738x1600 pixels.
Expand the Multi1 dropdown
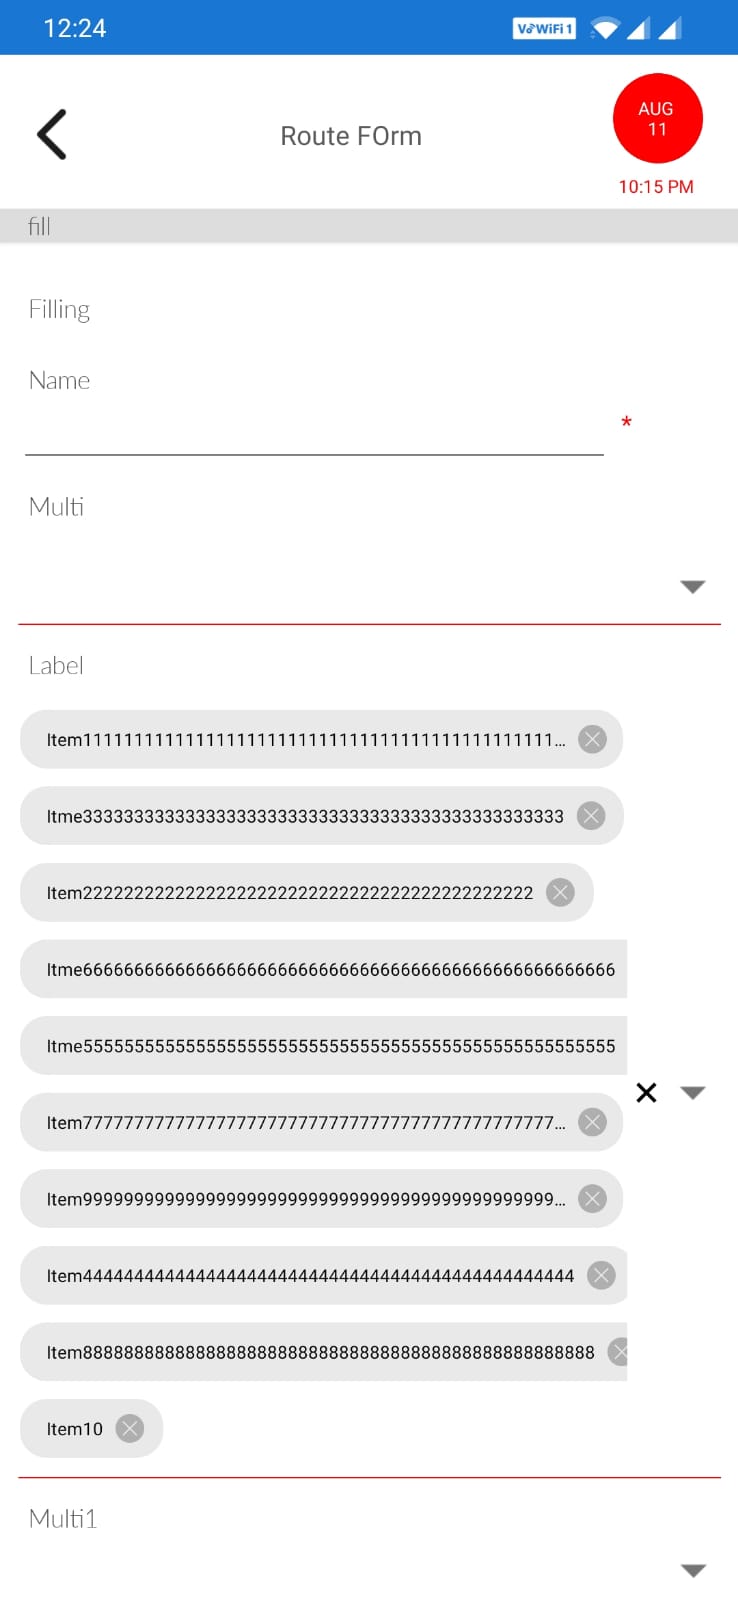692,1570
